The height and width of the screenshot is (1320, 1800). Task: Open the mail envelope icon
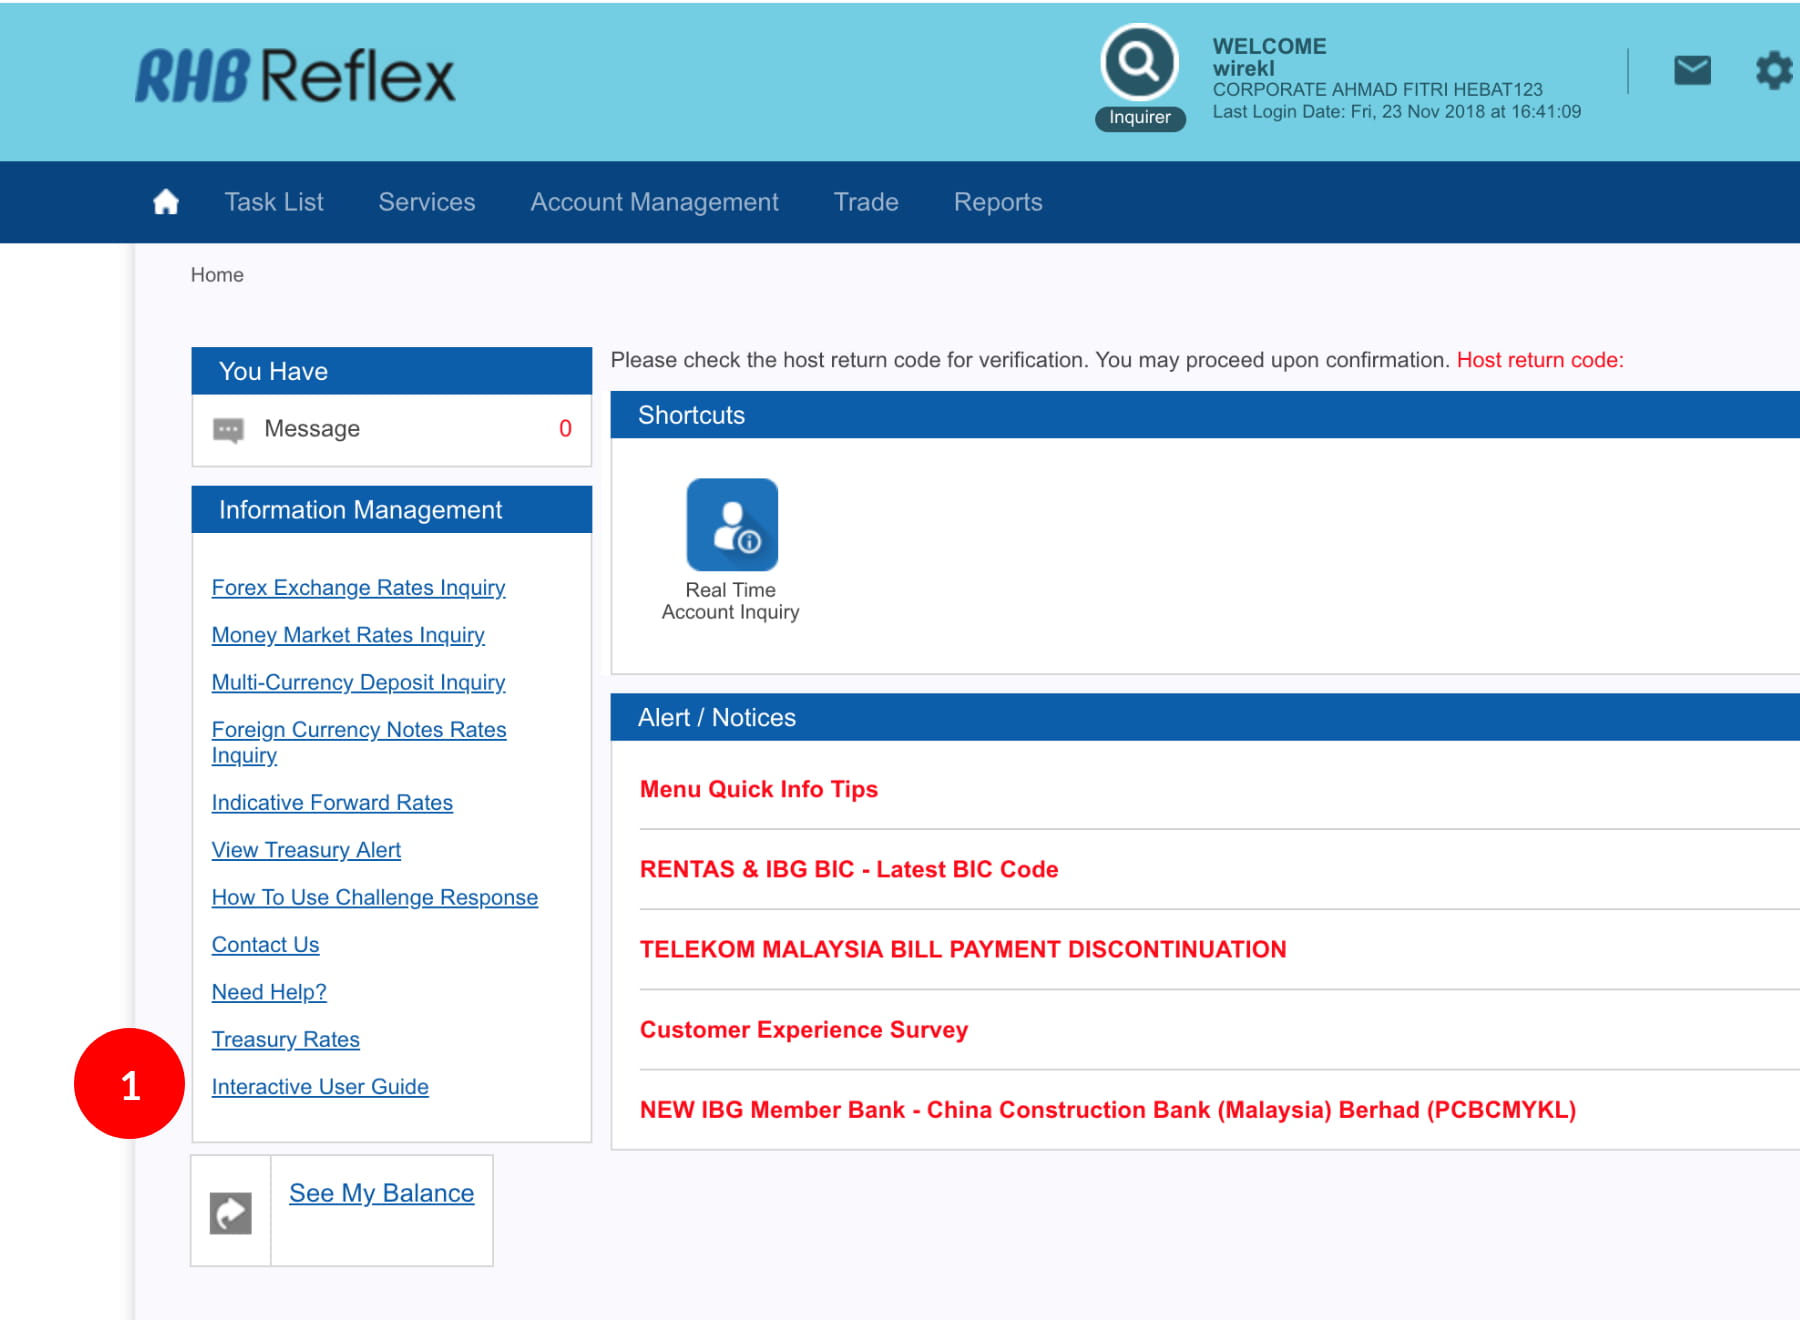[x=1692, y=71]
